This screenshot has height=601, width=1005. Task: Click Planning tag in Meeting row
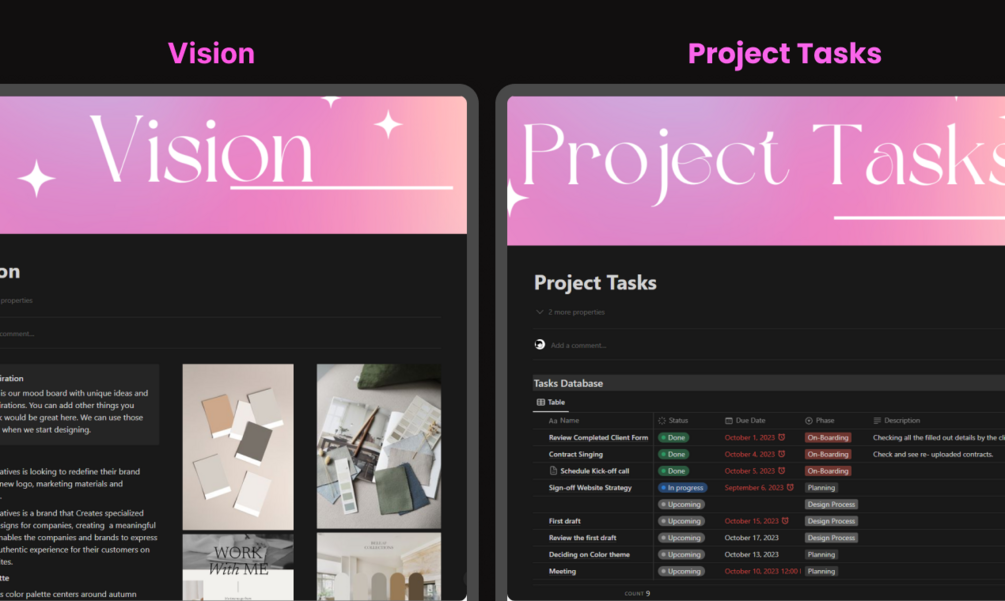tap(821, 571)
